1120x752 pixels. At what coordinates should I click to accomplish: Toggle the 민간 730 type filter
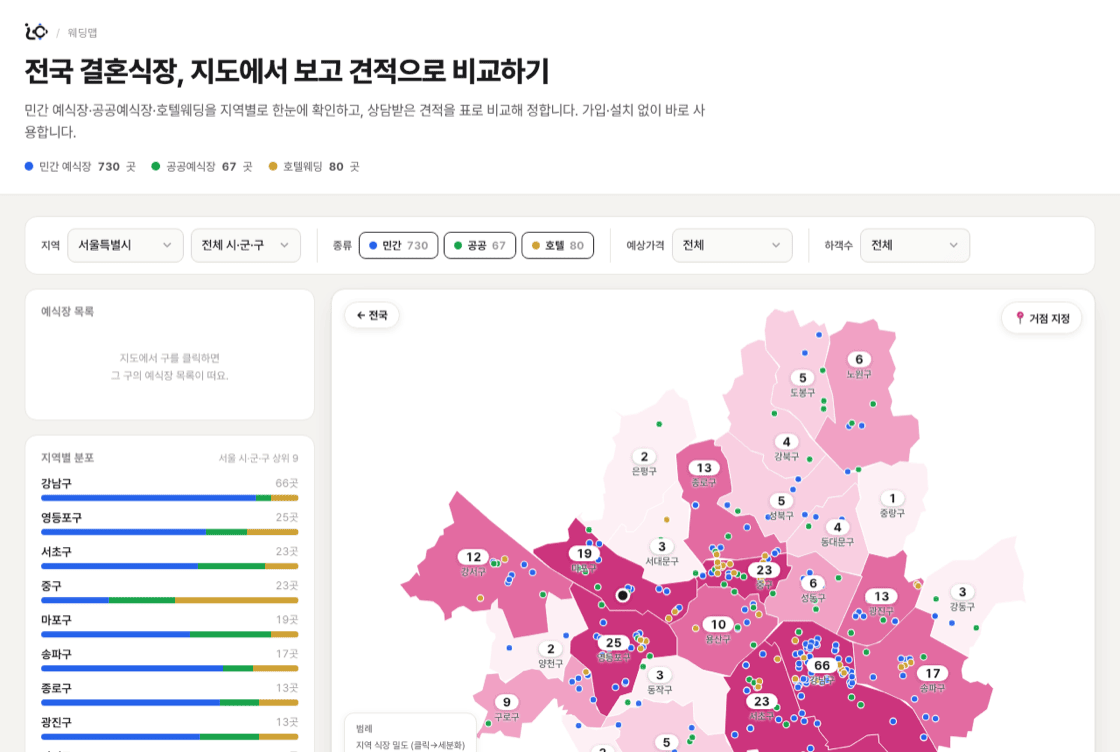(x=399, y=246)
